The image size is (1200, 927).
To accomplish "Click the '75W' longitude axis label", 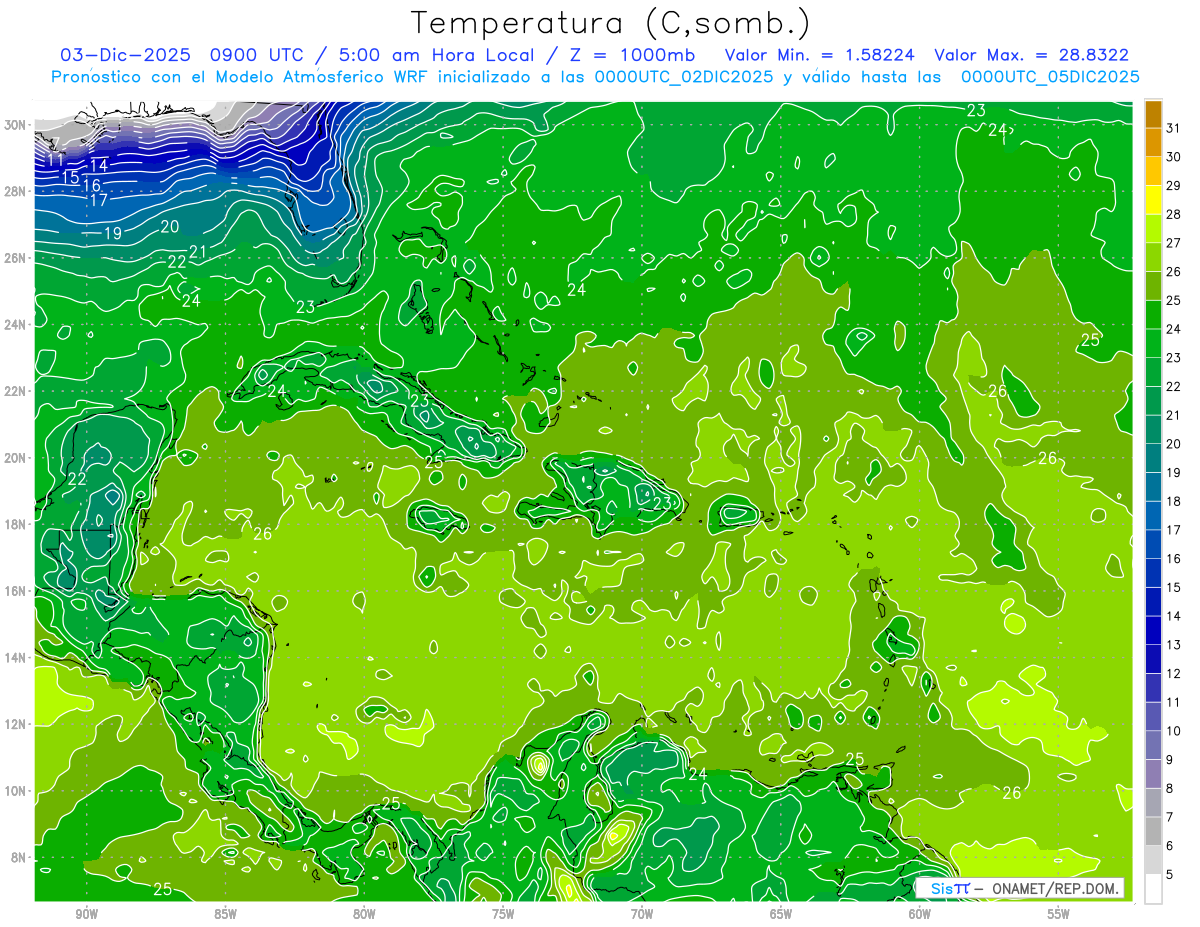I will [503, 914].
